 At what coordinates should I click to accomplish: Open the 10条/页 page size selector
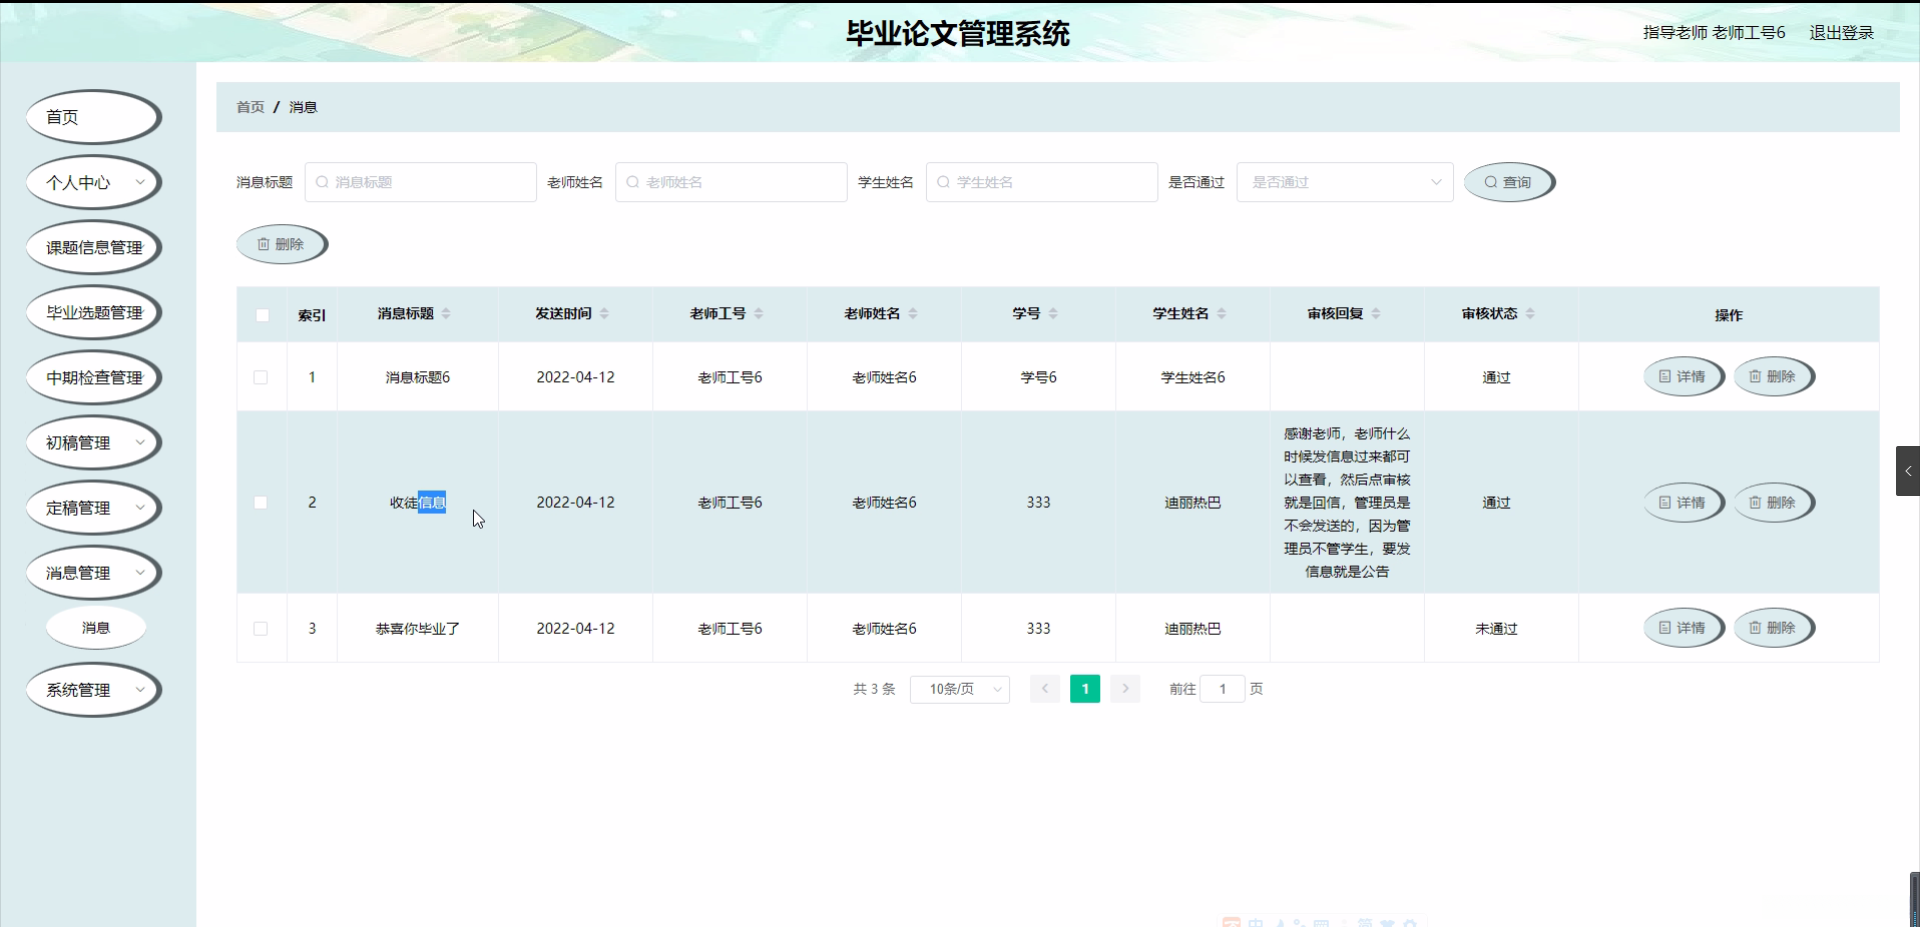click(959, 689)
